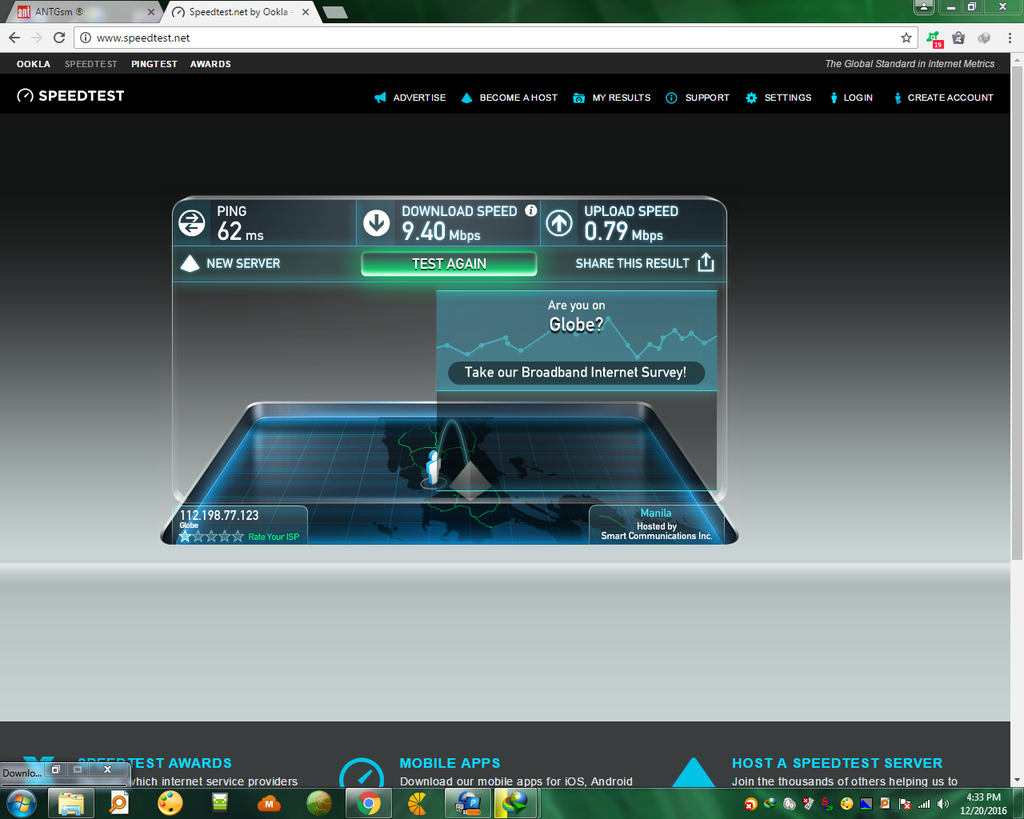Open the magnifier document taskbar icon
This screenshot has height=819, width=1024.
point(120,803)
